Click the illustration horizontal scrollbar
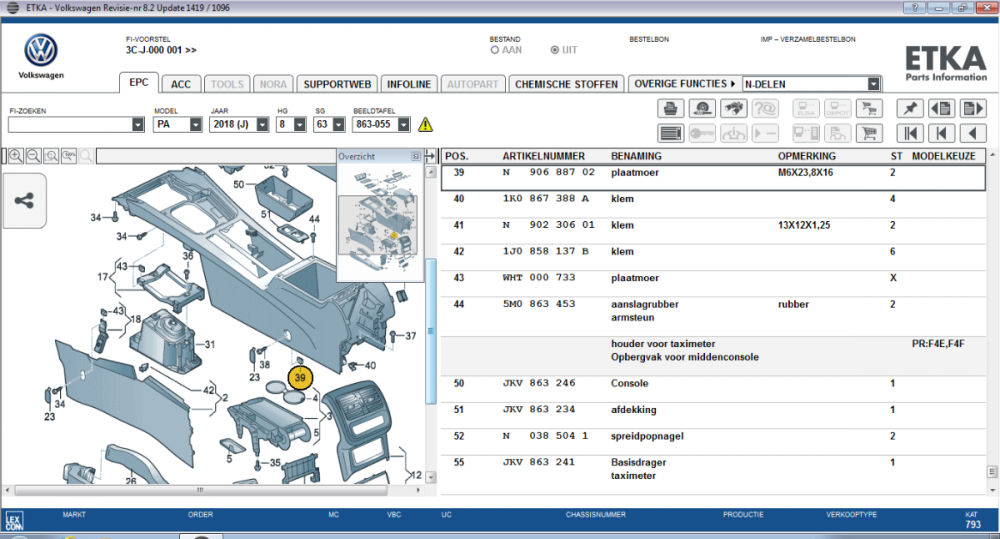Image resolution: width=1000 pixels, height=539 pixels. pos(201,490)
